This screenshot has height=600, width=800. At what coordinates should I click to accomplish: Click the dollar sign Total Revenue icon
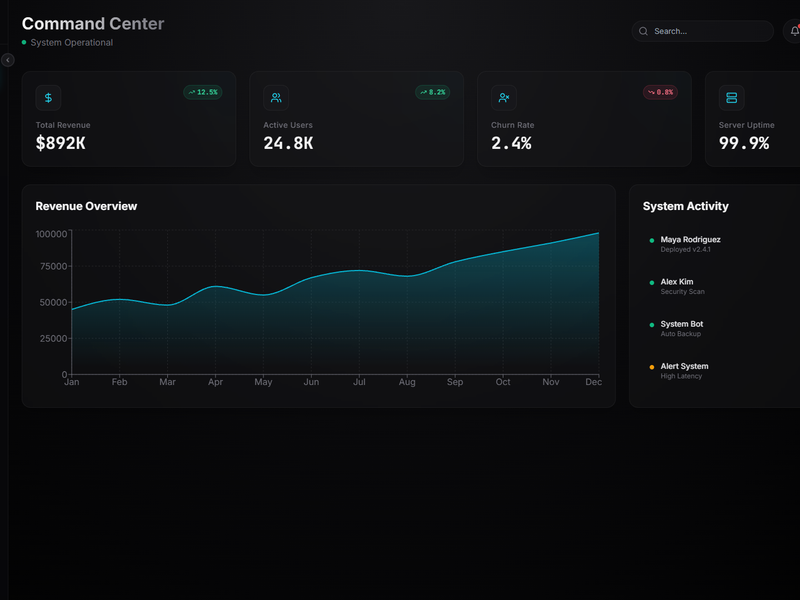[47, 98]
